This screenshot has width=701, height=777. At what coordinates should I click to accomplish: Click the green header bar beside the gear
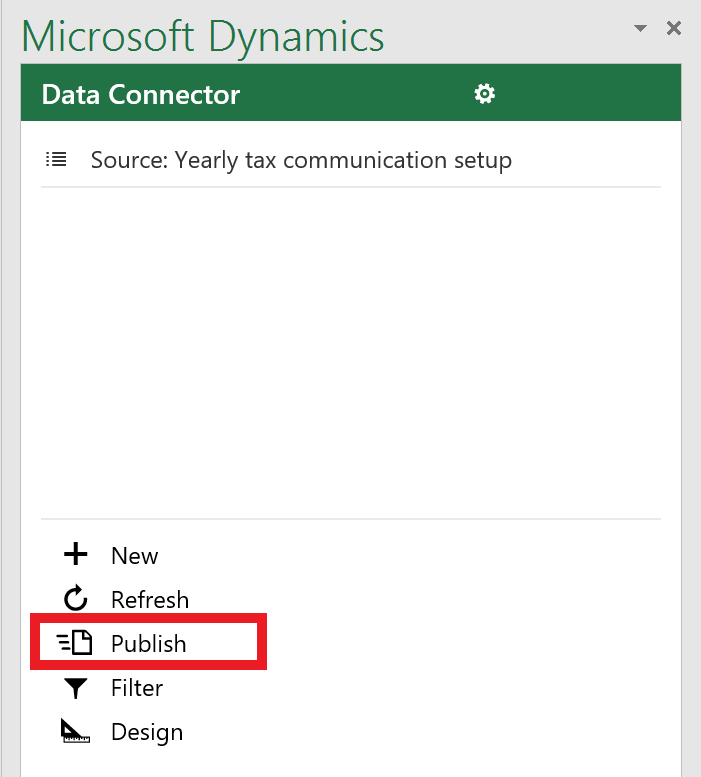point(585,93)
